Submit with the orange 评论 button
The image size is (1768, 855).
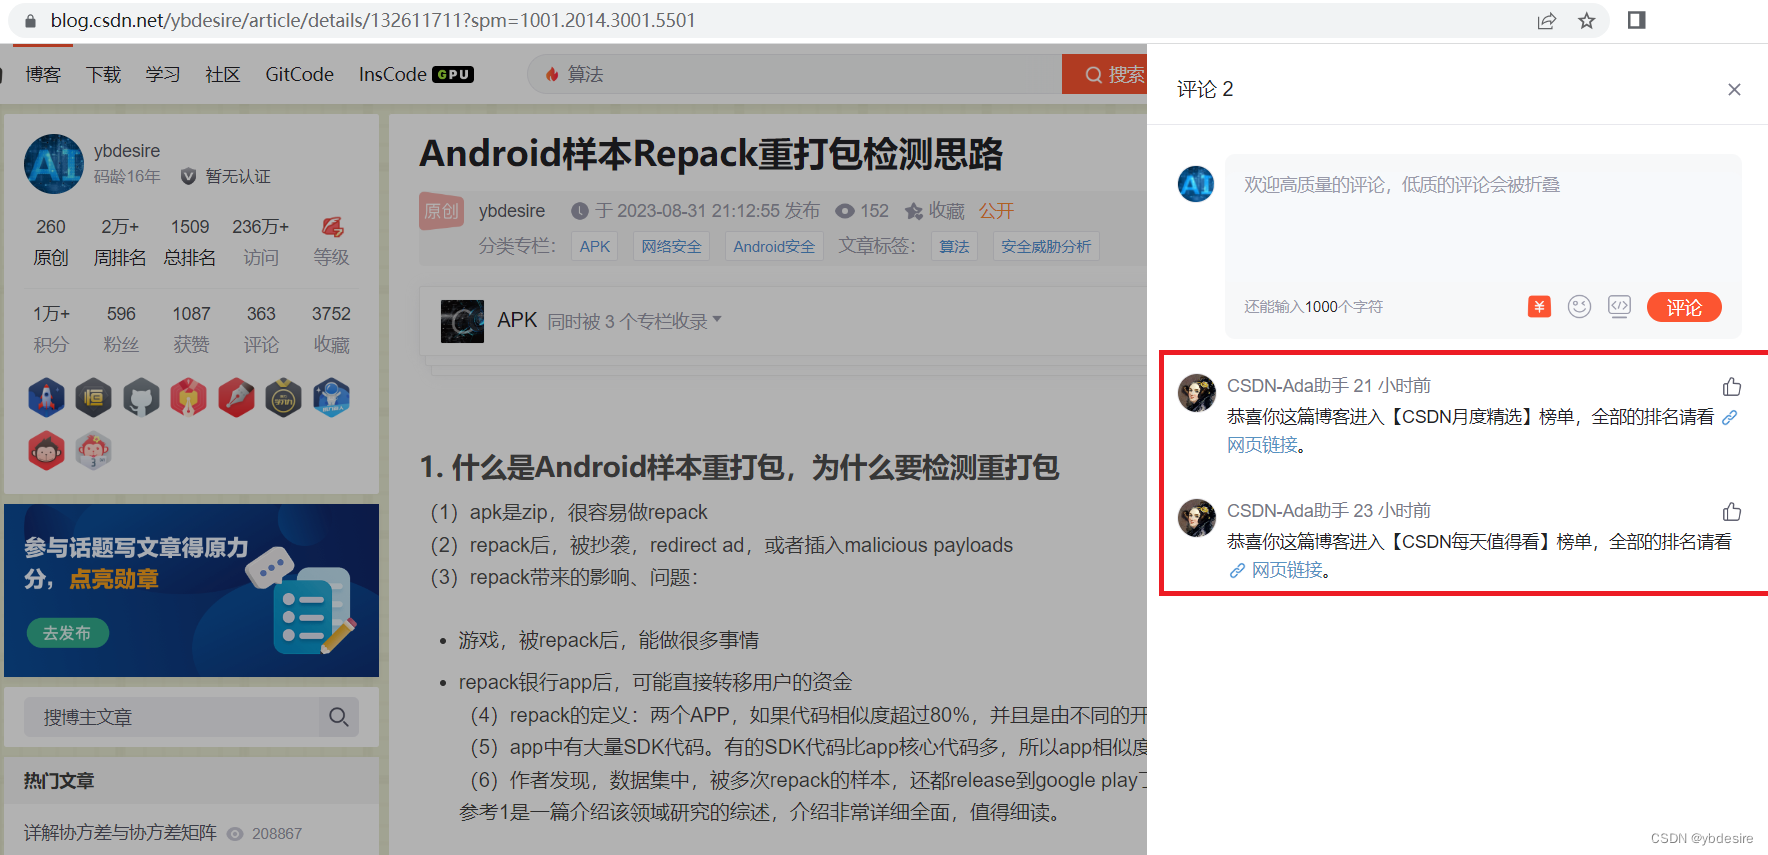[1684, 307]
